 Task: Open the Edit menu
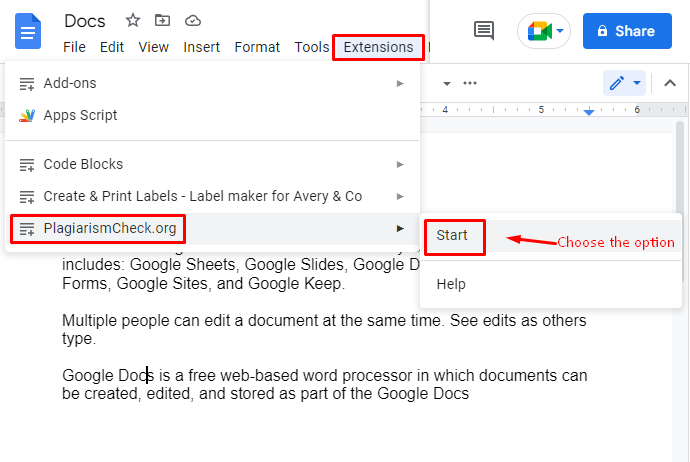112,47
